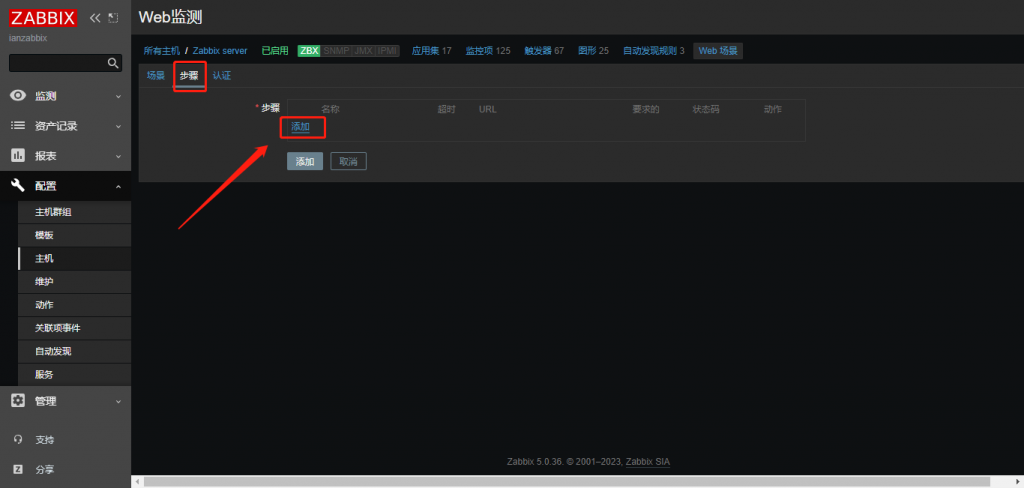Click the URL column header
This screenshot has width=1024, height=488.
point(488,109)
